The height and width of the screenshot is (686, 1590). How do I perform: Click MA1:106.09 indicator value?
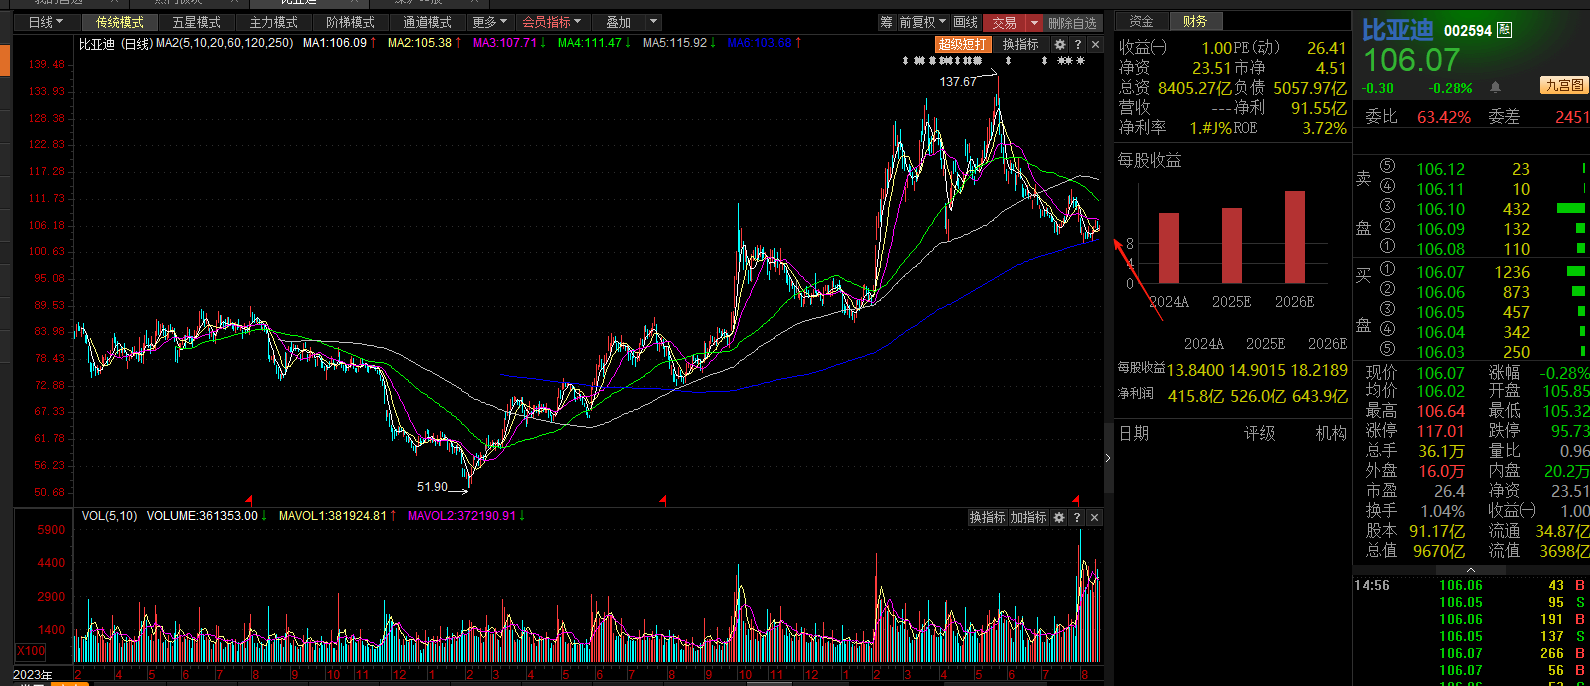click(x=340, y=43)
